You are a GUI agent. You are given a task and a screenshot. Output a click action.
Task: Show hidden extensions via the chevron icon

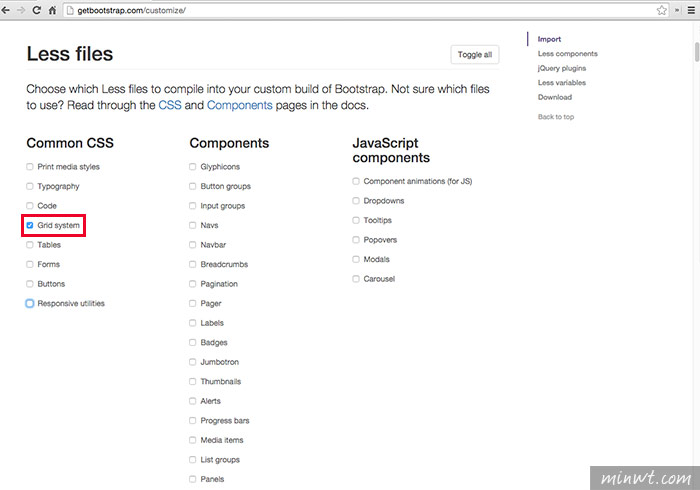coord(677,10)
